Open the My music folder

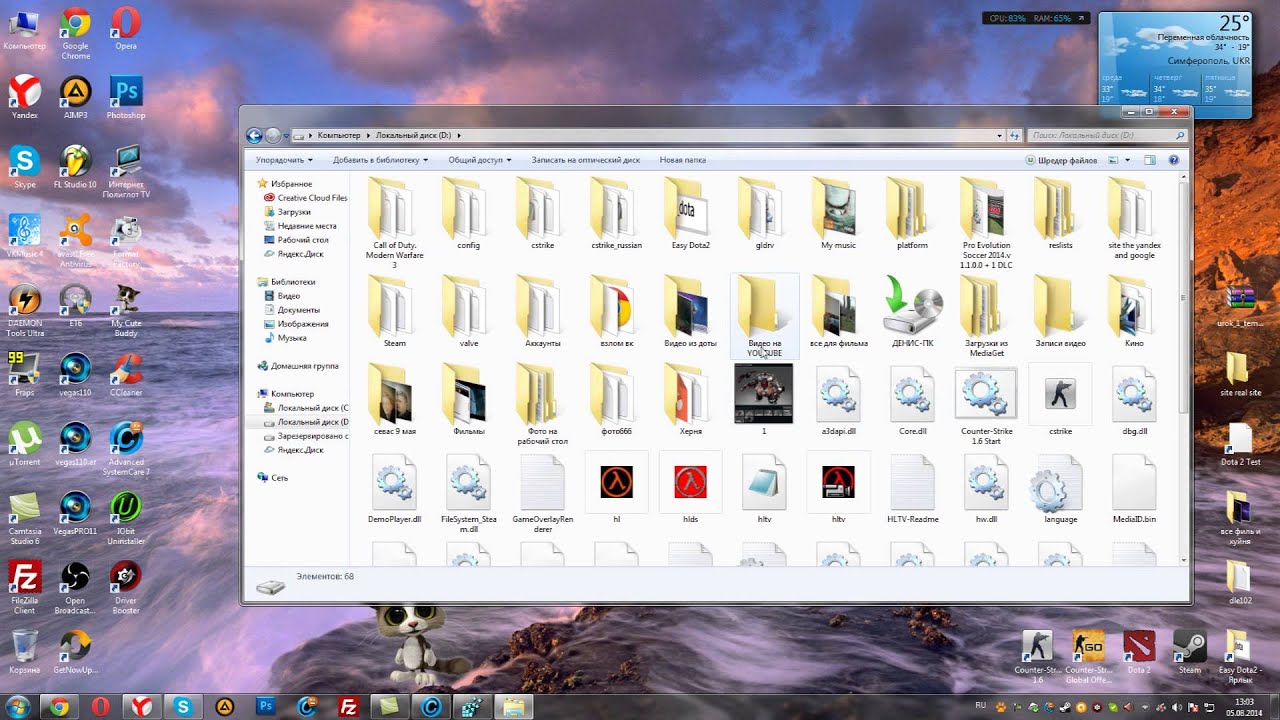tap(838, 214)
